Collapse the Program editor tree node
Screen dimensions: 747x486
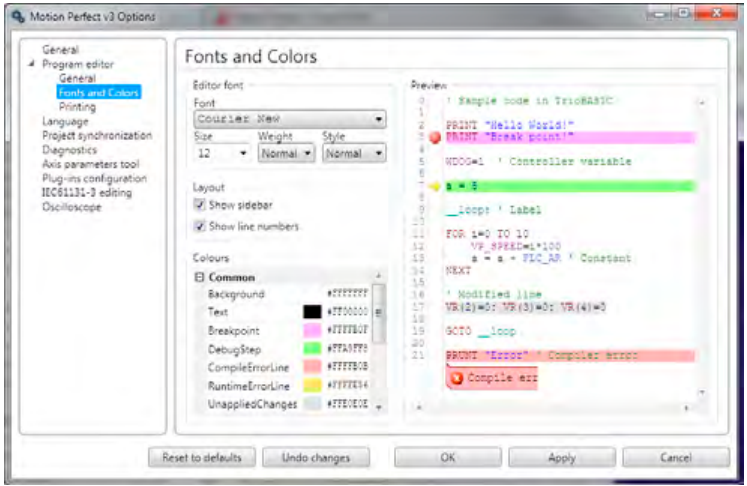32,63
